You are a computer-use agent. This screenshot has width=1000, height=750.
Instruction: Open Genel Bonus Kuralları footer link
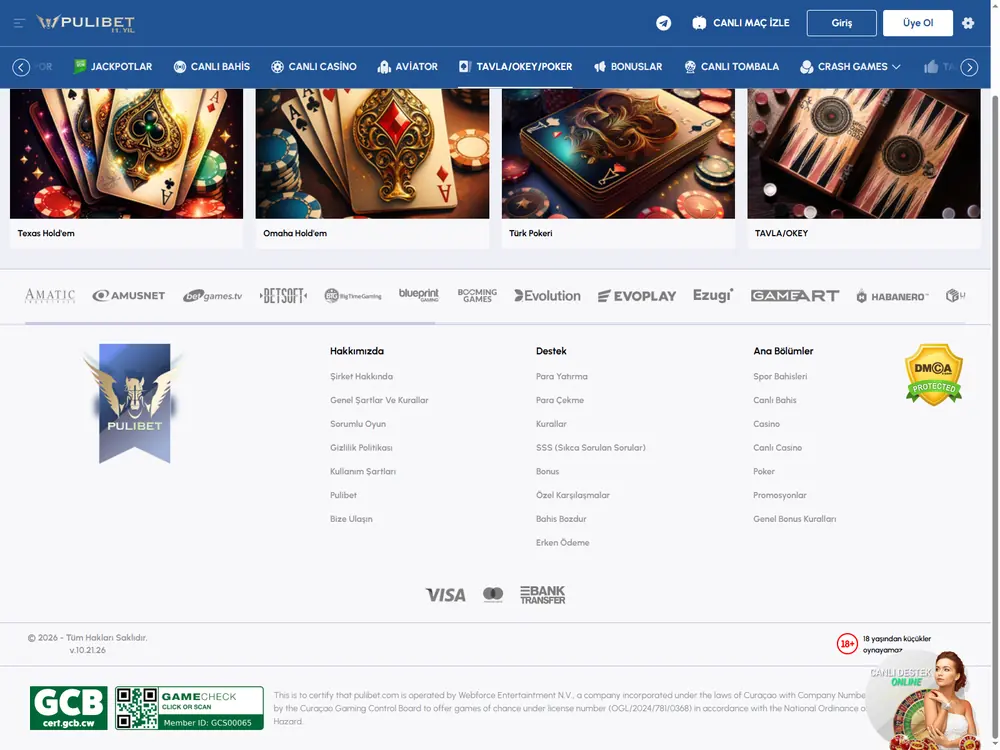coord(795,519)
